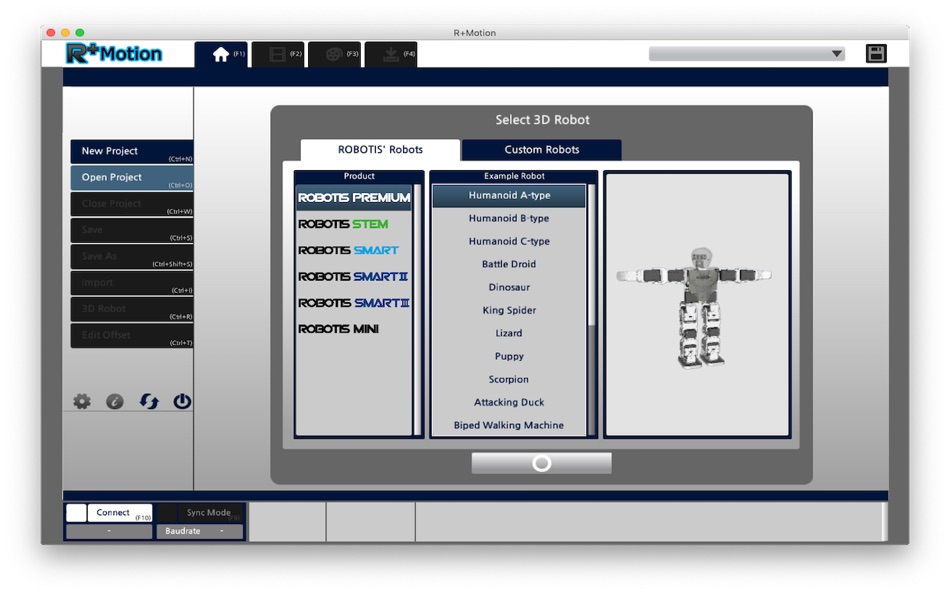The image size is (950, 594).
Task: Select Humanoid A-type robot
Action: pos(509,196)
